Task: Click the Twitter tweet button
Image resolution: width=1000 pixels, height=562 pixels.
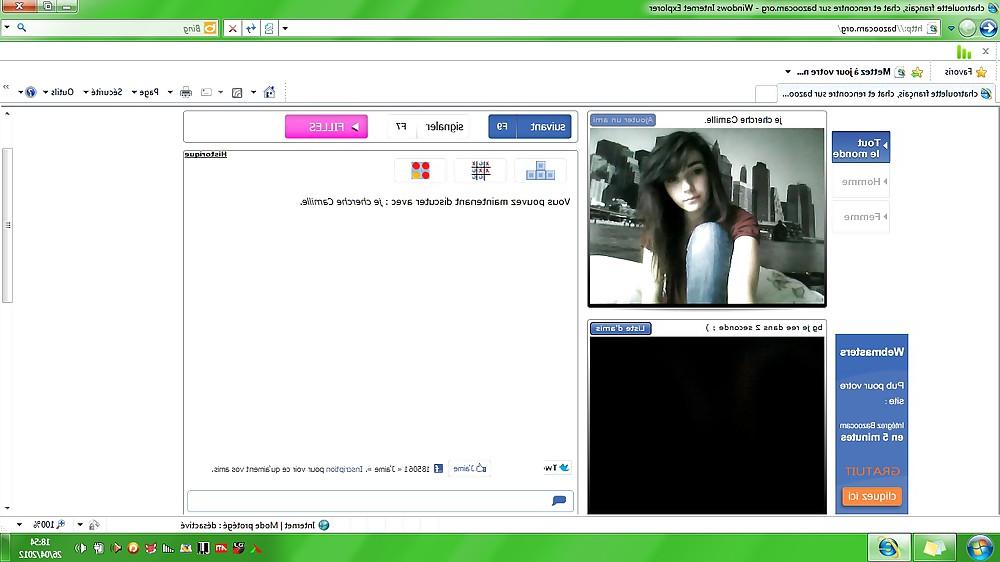Action: click(x=557, y=468)
